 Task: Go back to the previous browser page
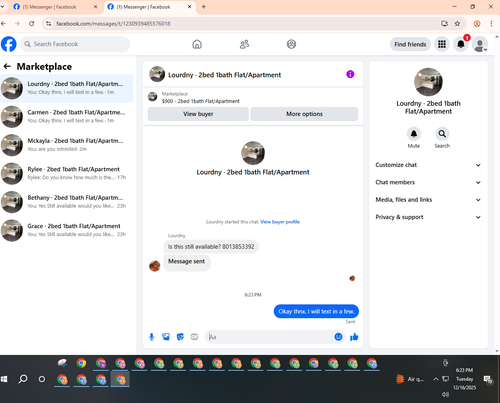(4, 24)
